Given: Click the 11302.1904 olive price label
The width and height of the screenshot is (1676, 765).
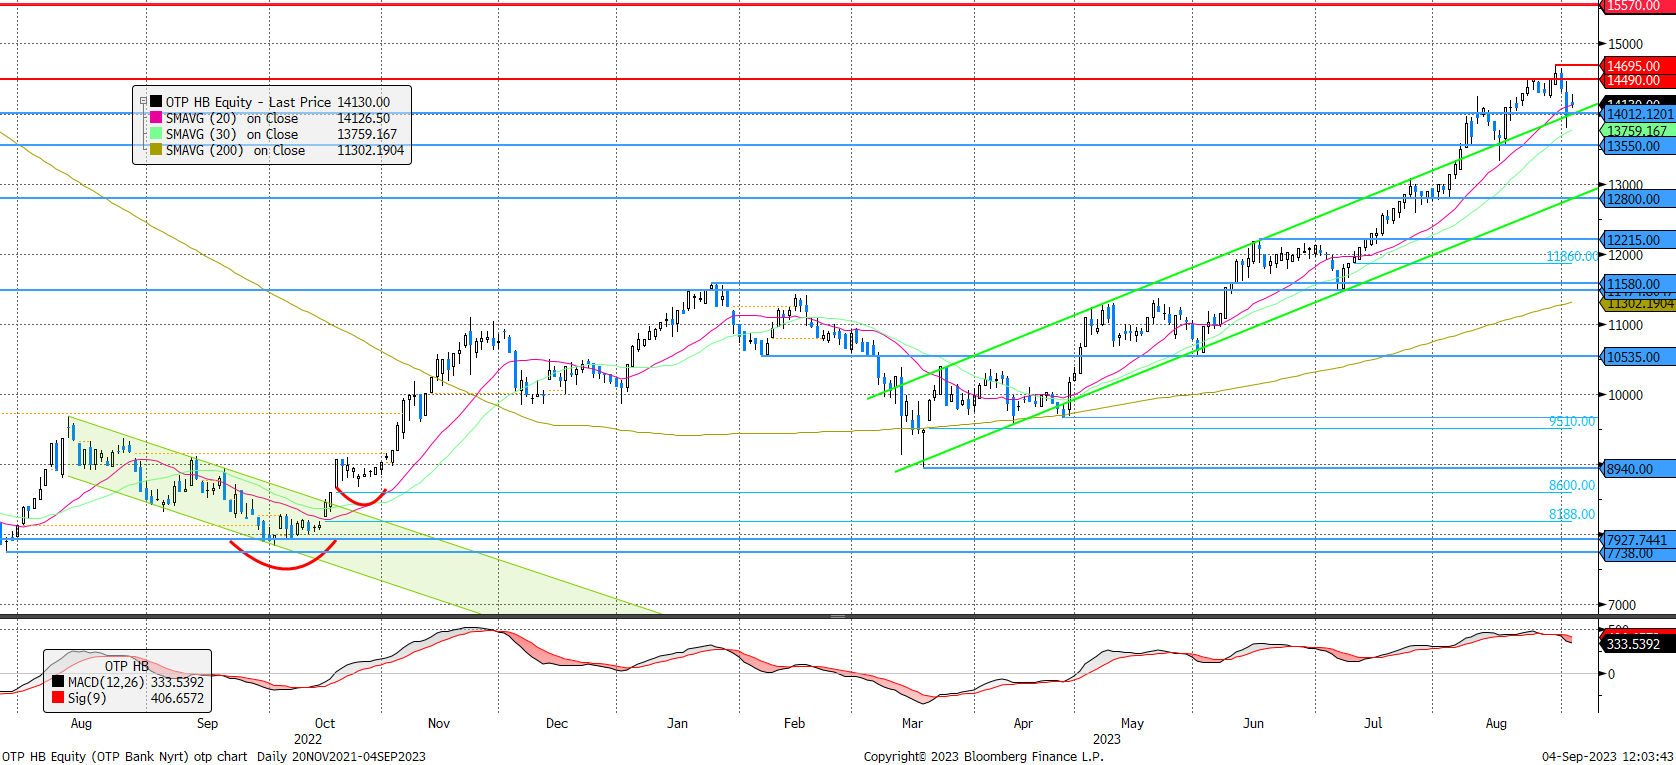Looking at the screenshot, I should (x=1637, y=303).
